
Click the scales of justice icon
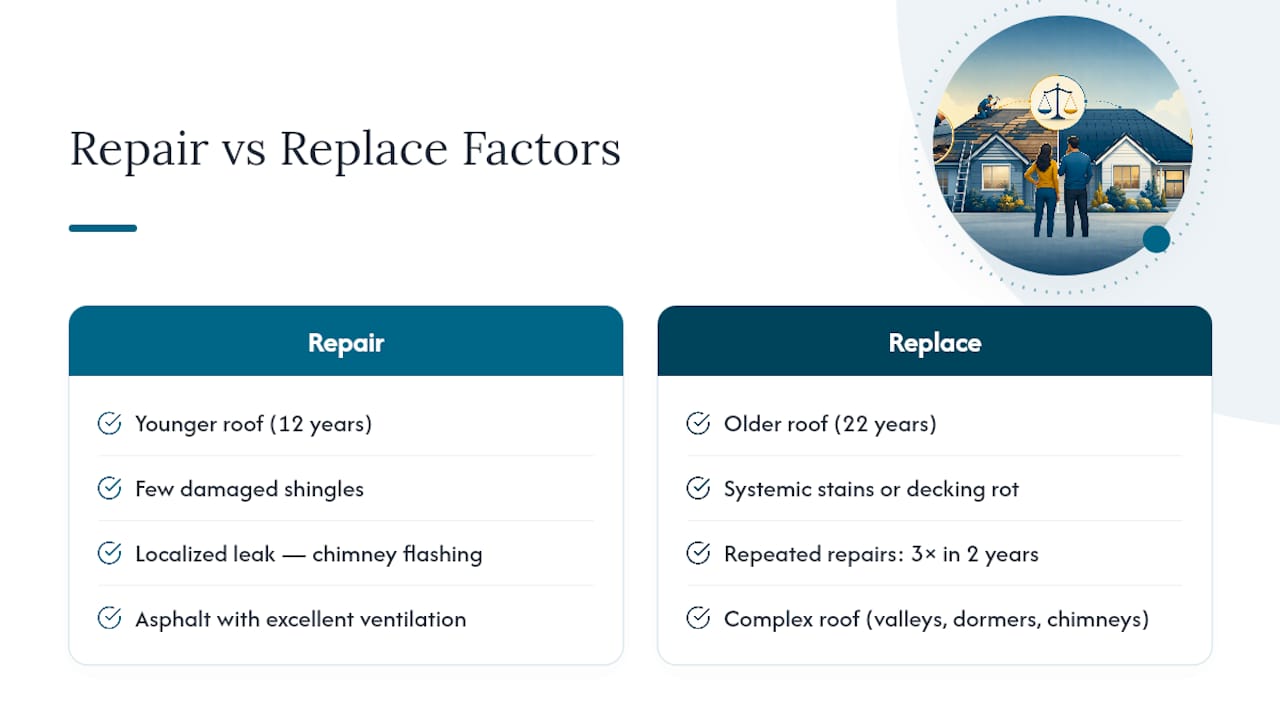[1058, 101]
